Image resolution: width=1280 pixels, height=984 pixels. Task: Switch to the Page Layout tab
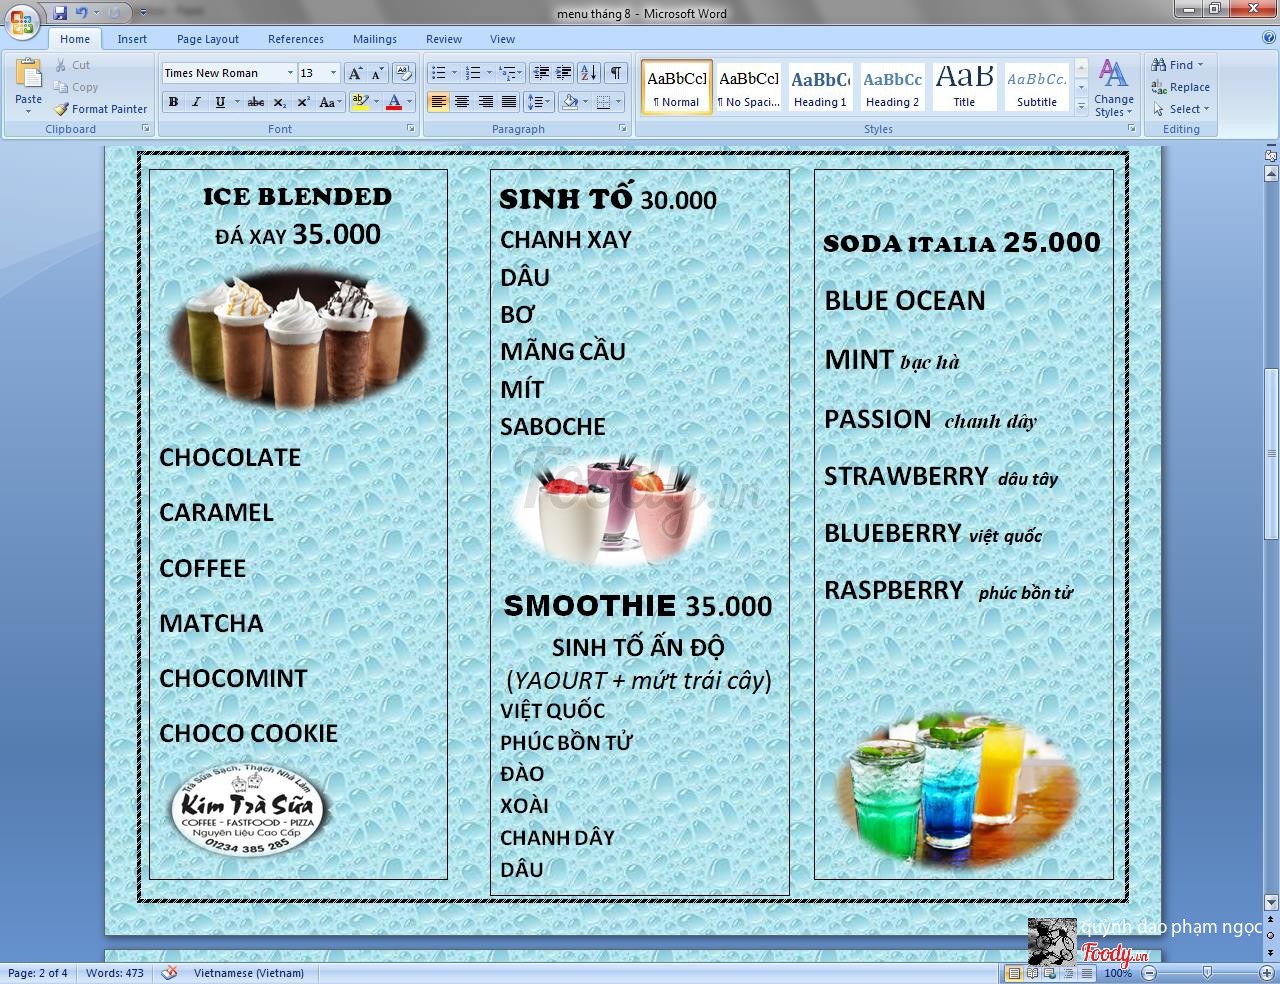tap(208, 39)
